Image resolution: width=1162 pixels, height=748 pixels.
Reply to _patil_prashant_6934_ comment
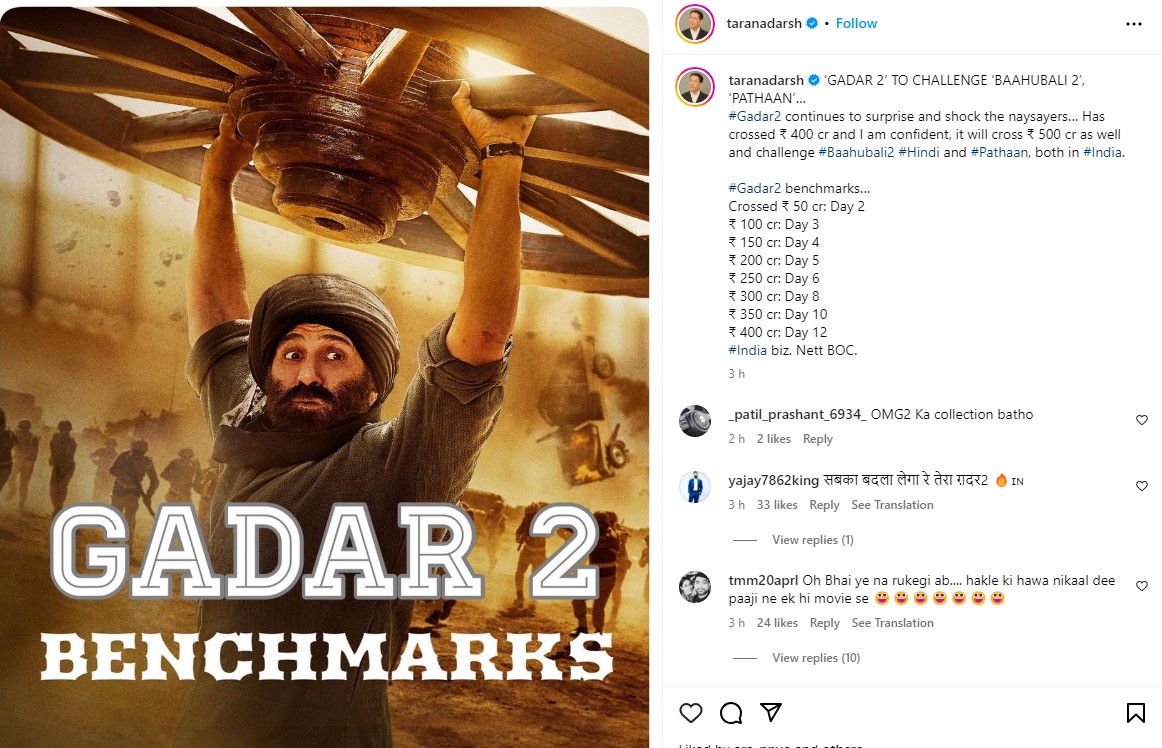(x=817, y=439)
